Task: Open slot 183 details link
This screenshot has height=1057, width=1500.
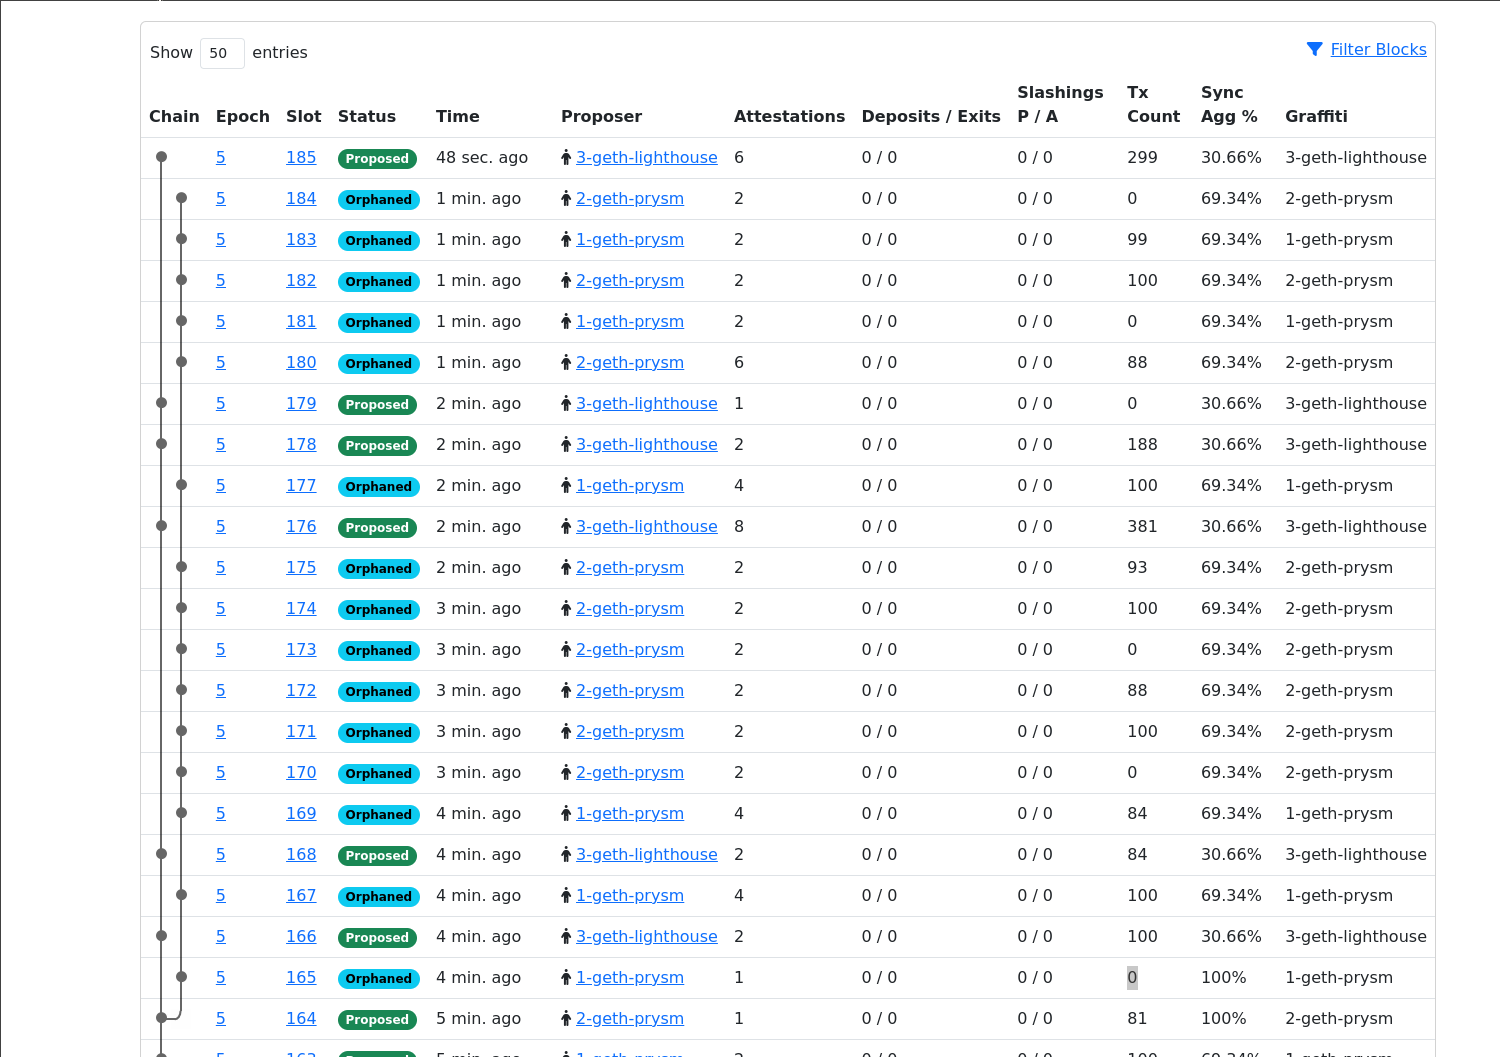Action: coord(301,239)
